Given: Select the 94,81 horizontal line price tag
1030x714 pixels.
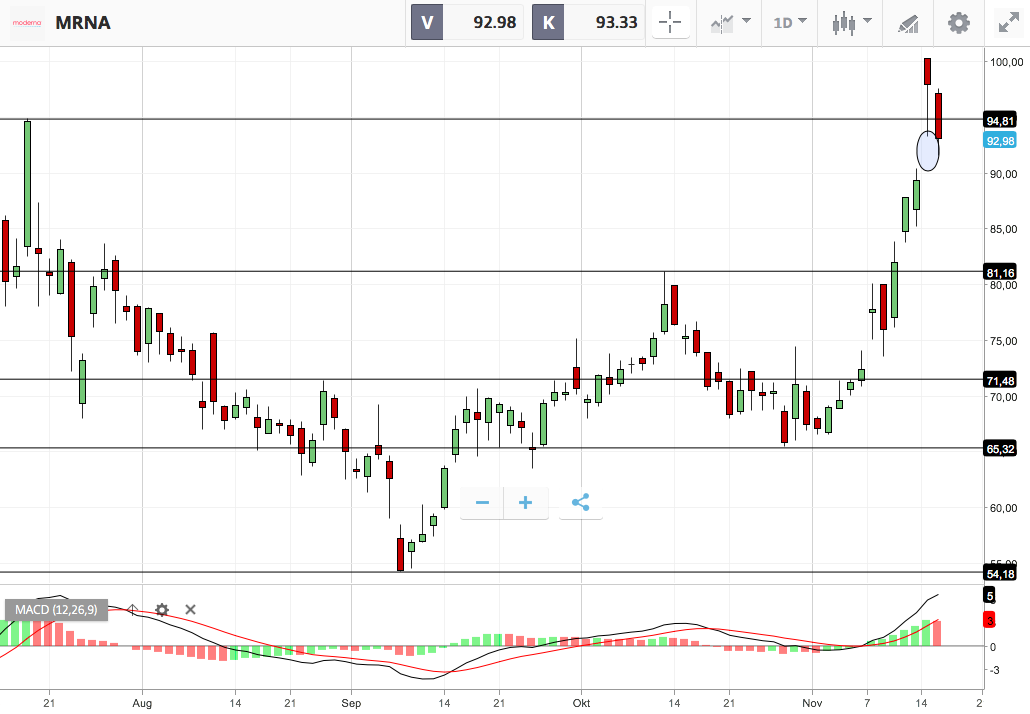Looking at the screenshot, I should click(x=1000, y=120).
